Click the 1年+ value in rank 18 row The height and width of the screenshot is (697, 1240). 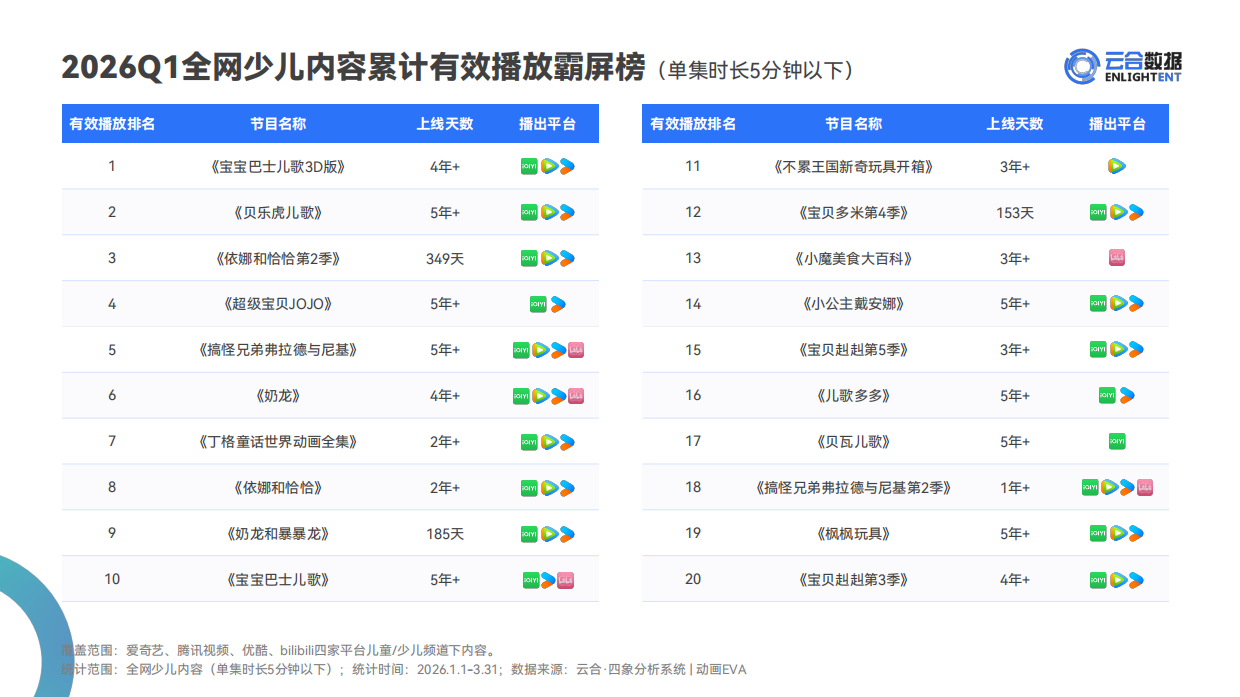[1015, 488]
